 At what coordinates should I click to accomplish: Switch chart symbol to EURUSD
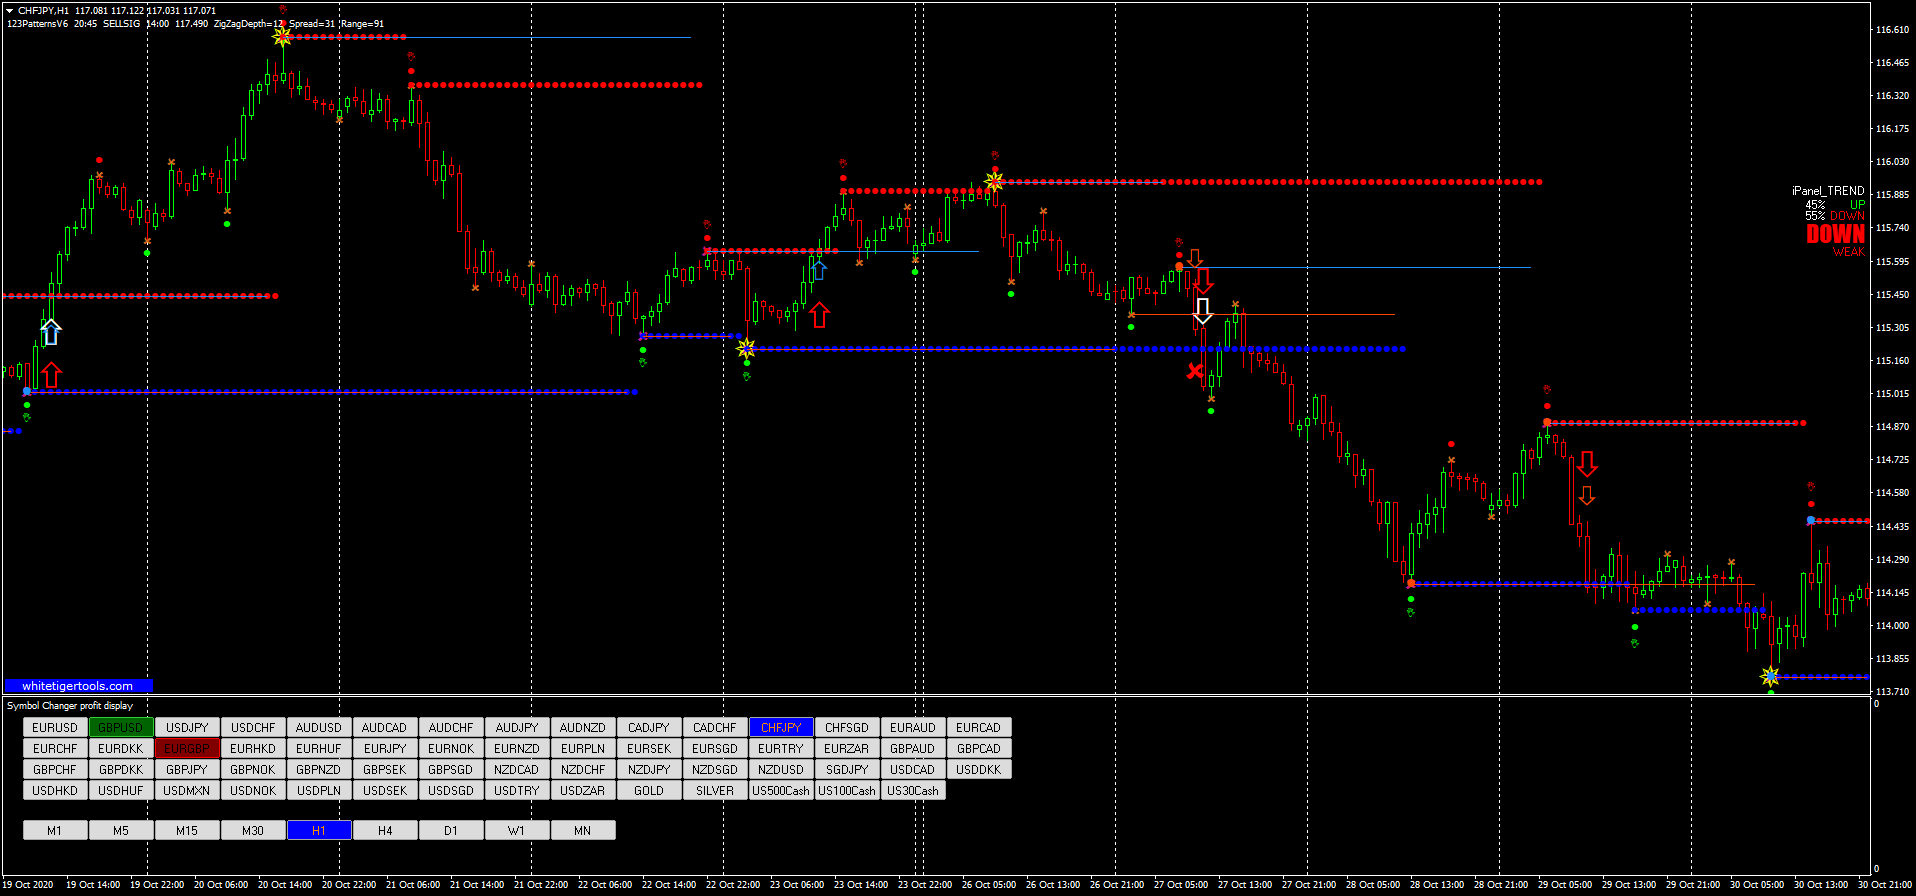[x=55, y=727]
